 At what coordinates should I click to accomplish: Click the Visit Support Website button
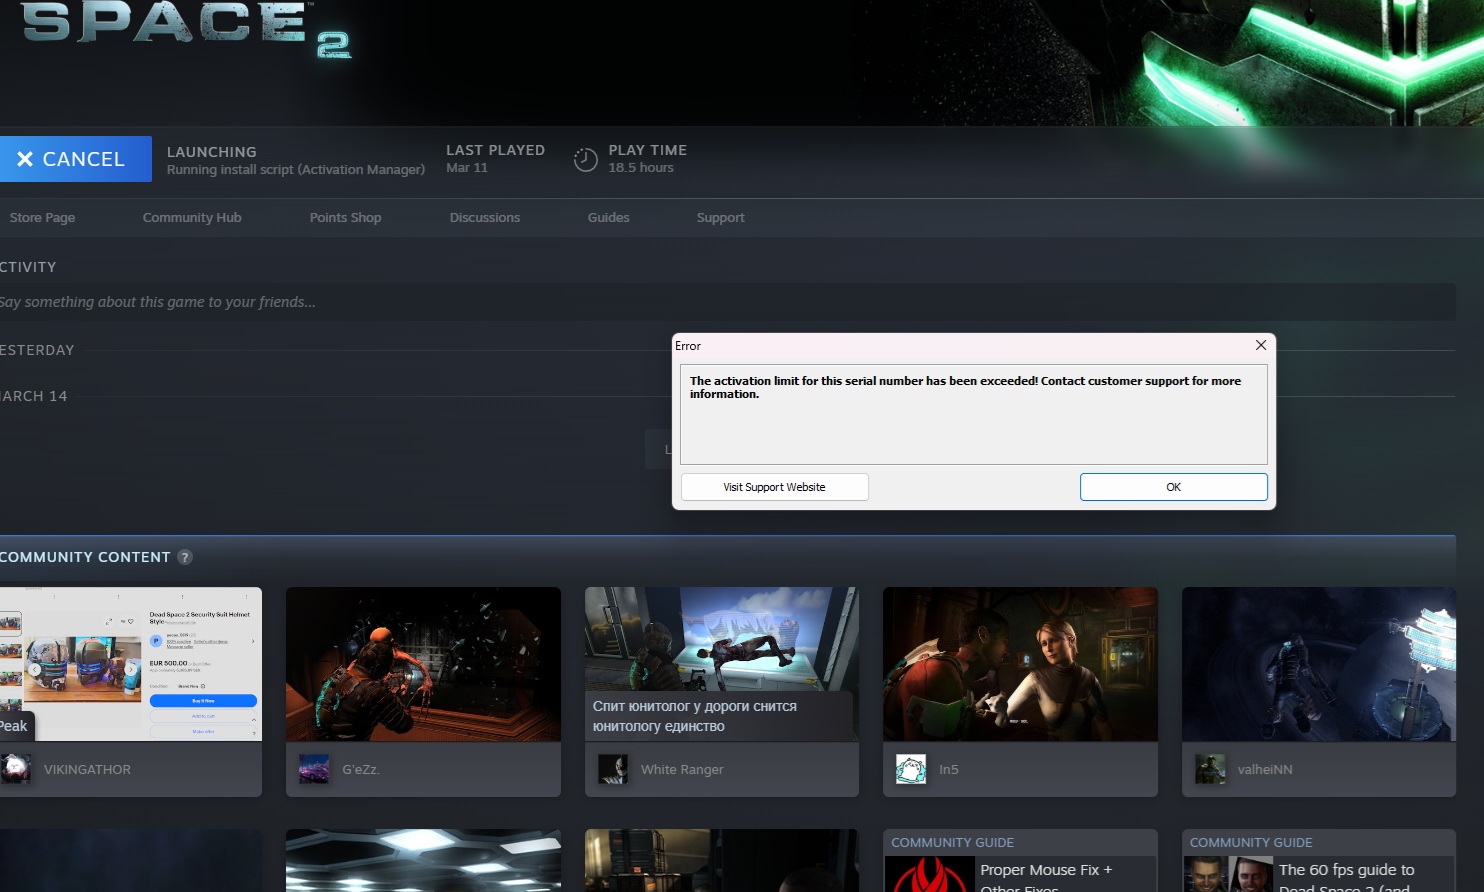tap(774, 487)
